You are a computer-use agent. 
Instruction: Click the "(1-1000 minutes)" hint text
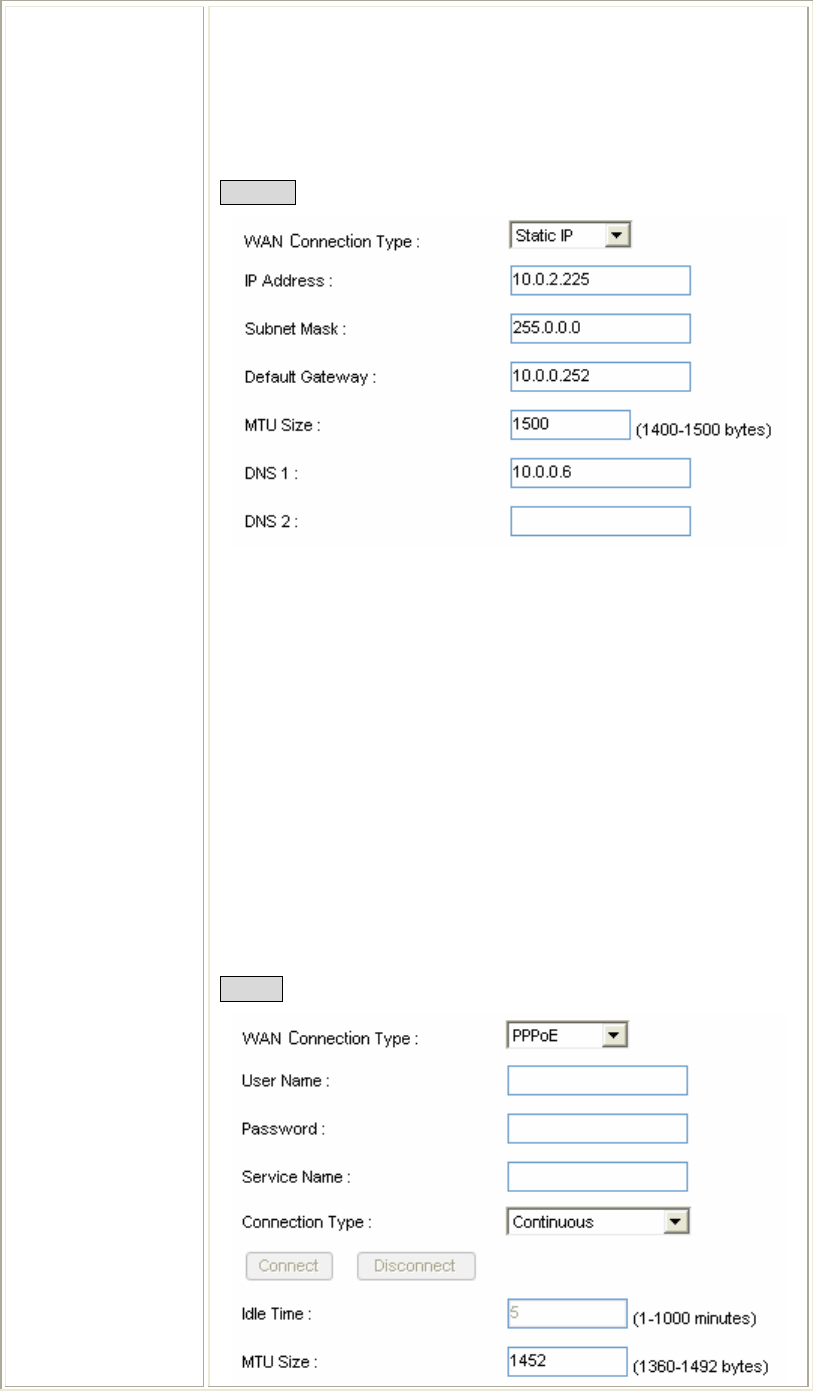click(696, 1321)
